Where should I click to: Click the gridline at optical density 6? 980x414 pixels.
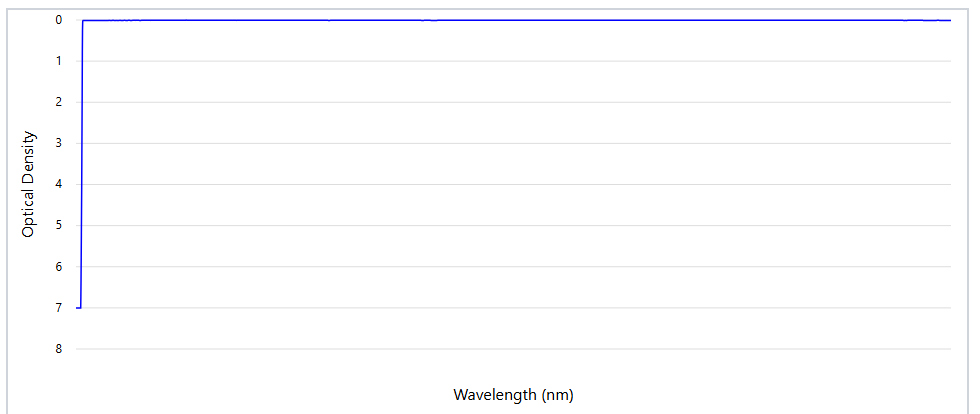coord(513,266)
